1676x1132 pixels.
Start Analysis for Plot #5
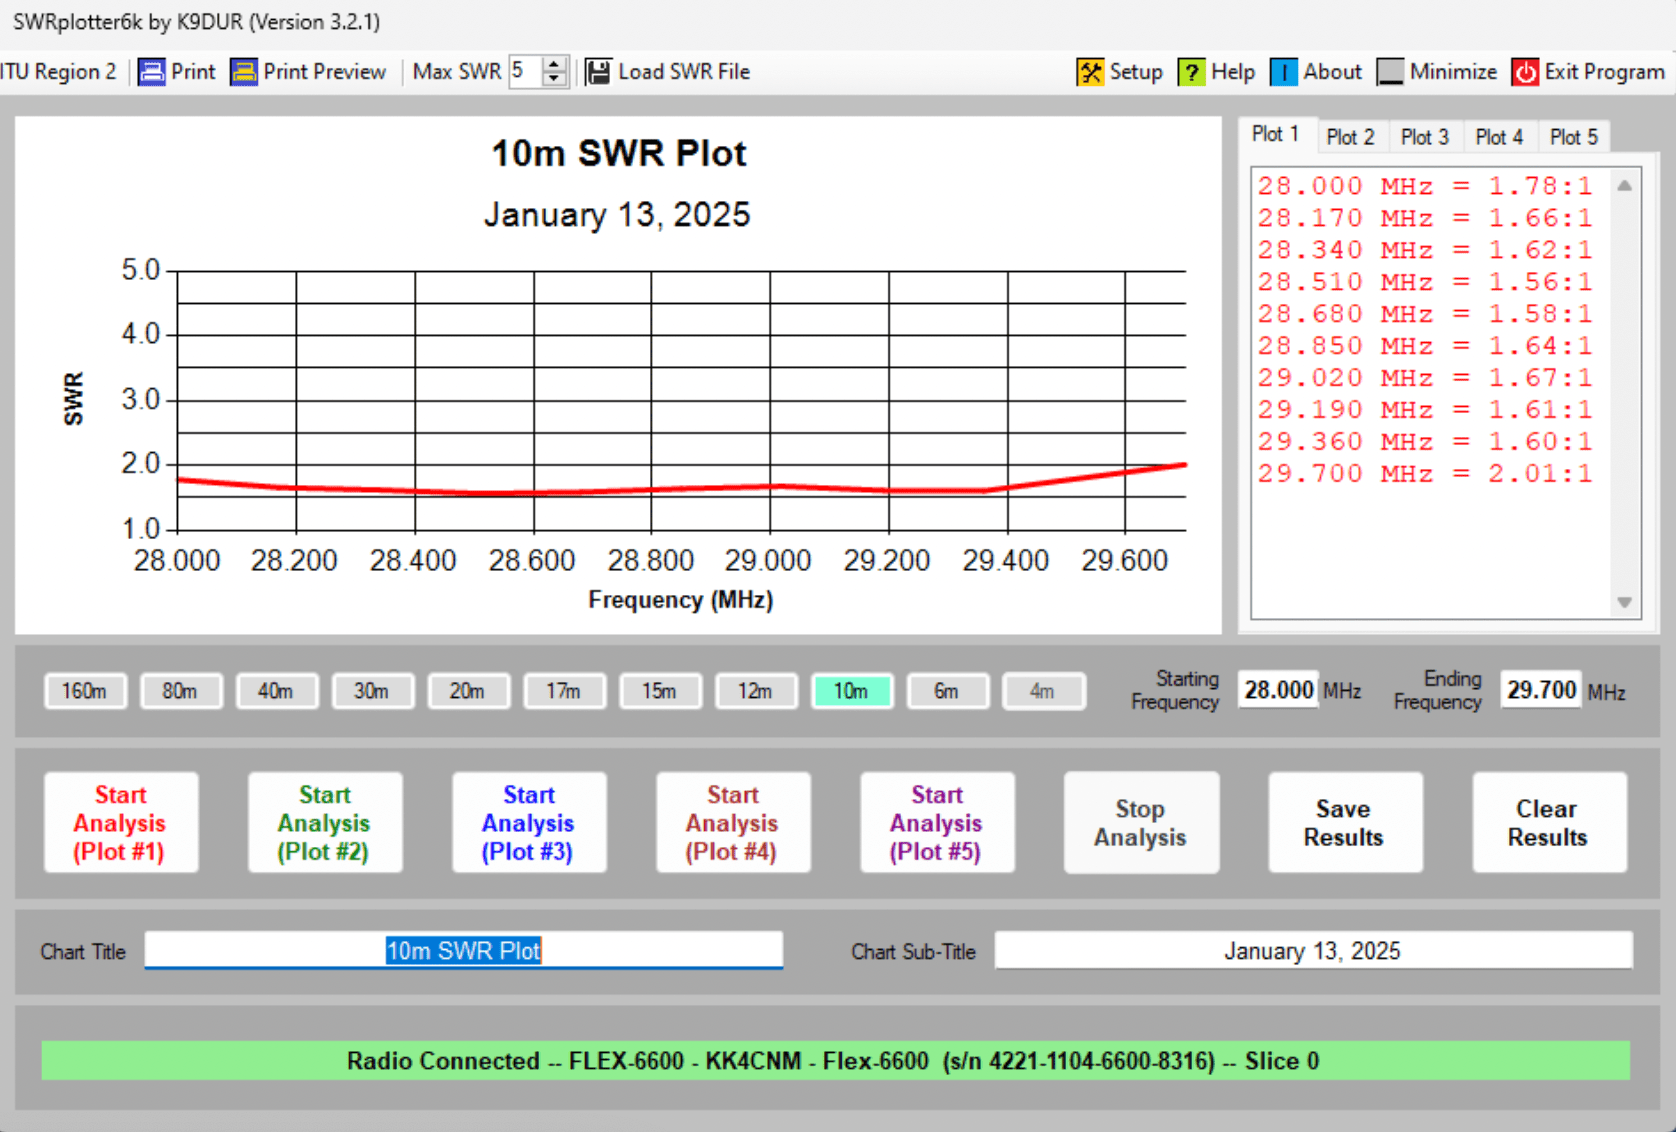click(x=937, y=822)
